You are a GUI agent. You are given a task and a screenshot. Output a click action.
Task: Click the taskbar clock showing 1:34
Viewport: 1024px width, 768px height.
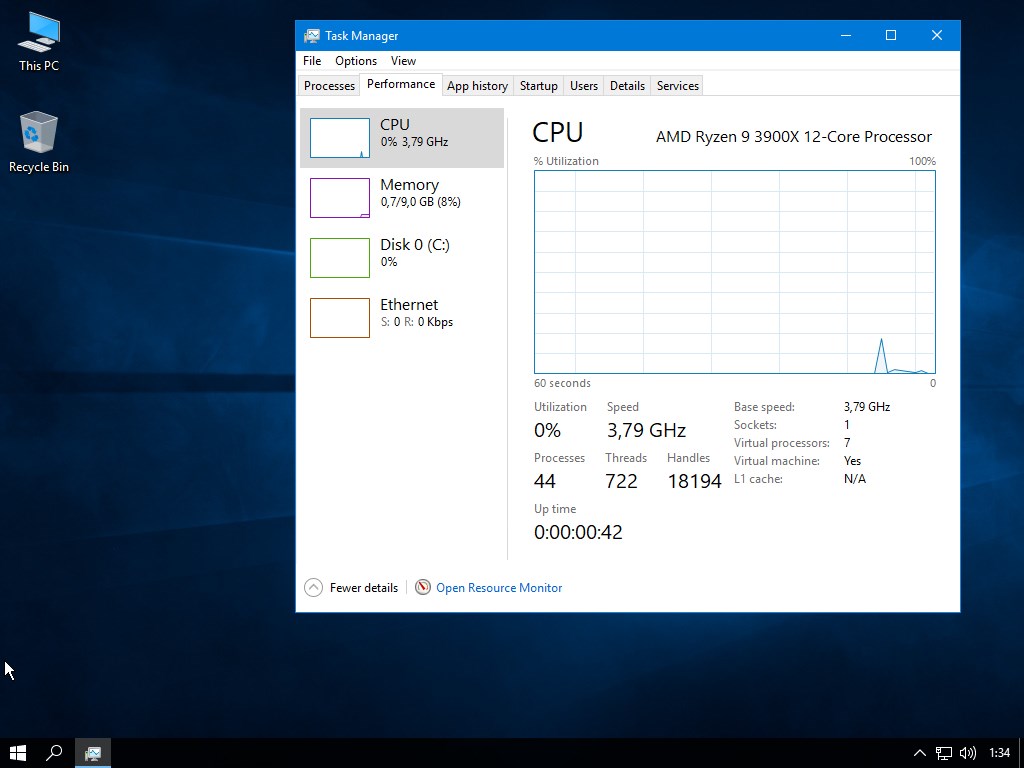pyautogui.click(x=999, y=753)
